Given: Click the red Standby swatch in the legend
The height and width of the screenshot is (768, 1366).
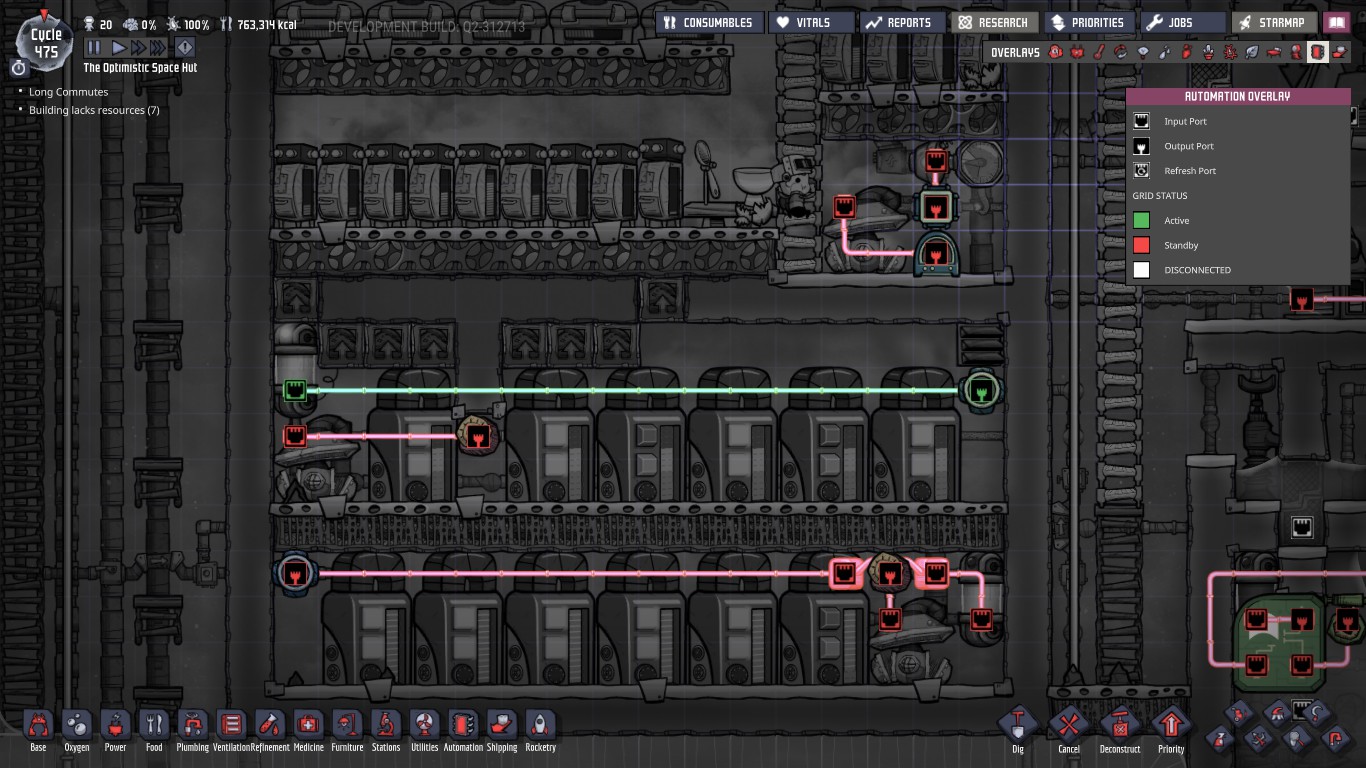Looking at the screenshot, I should 1141,245.
